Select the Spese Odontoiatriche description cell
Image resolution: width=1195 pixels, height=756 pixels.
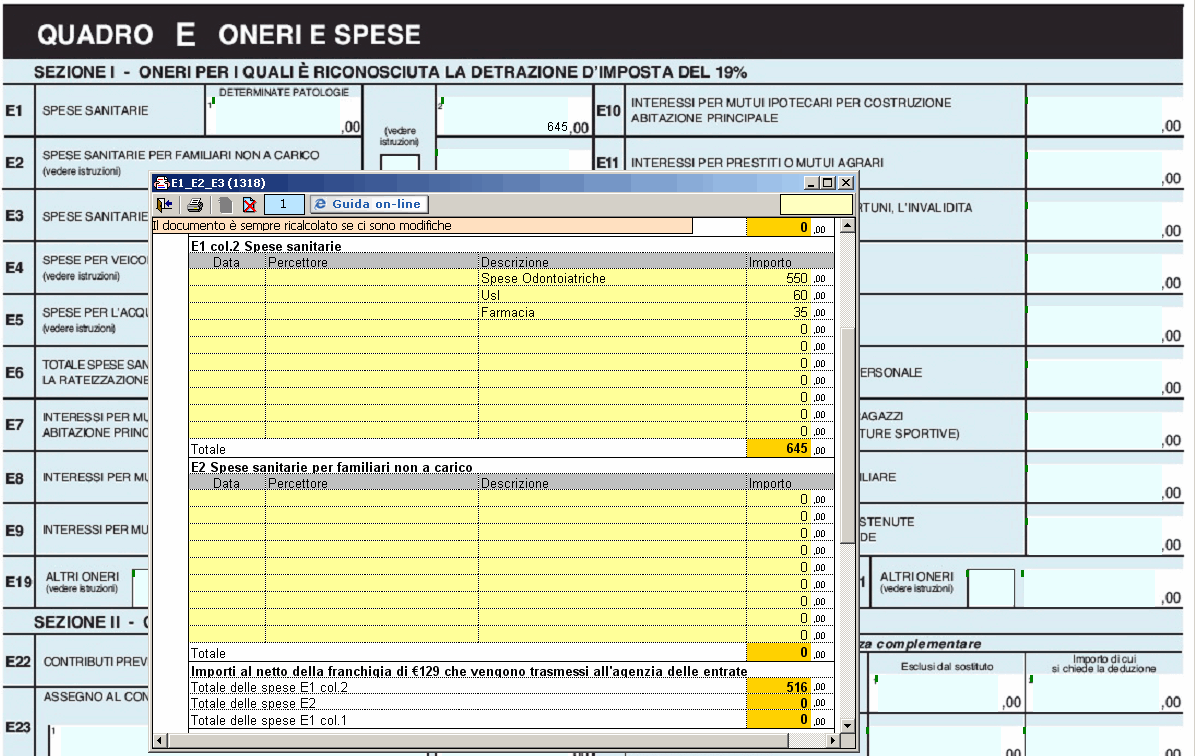click(x=612, y=279)
